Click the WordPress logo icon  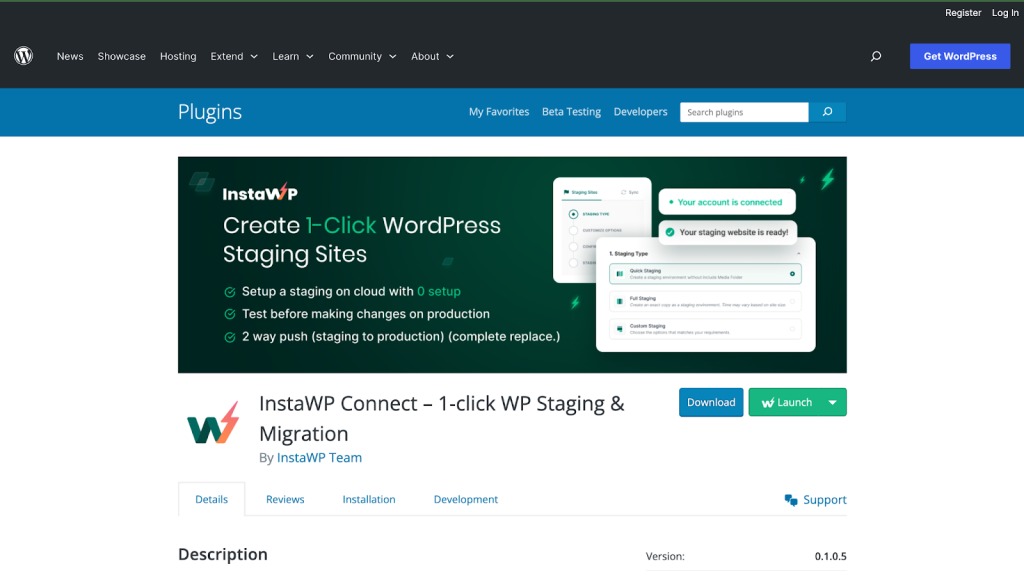point(24,56)
